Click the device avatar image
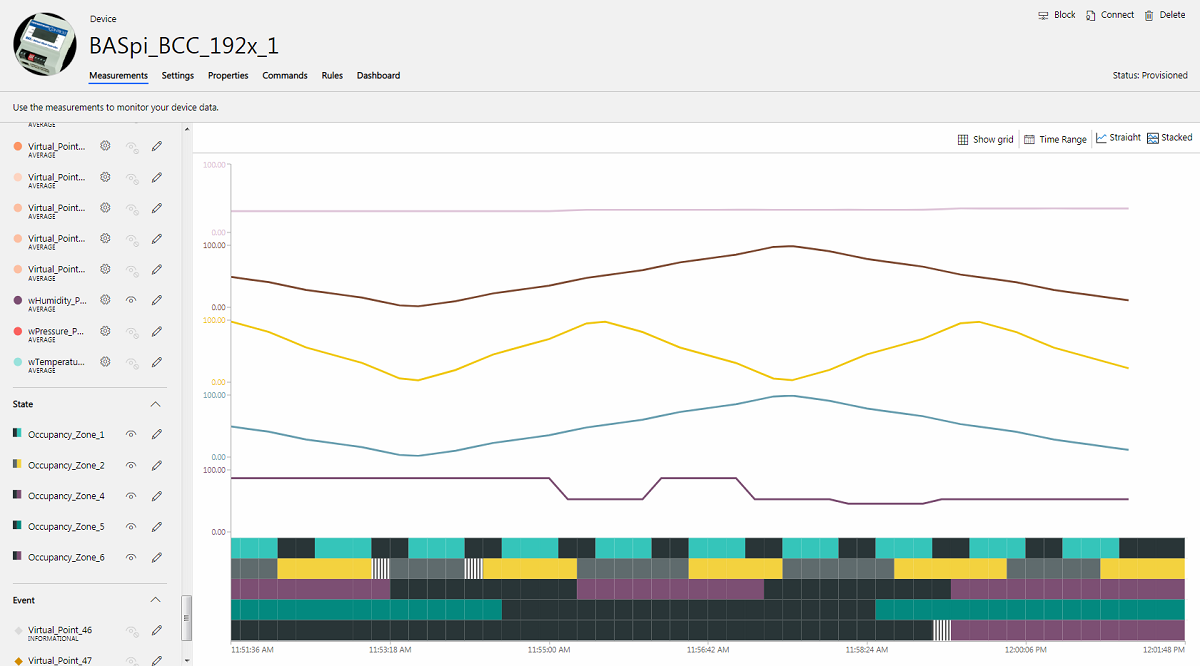The image size is (1200, 666). click(x=45, y=45)
